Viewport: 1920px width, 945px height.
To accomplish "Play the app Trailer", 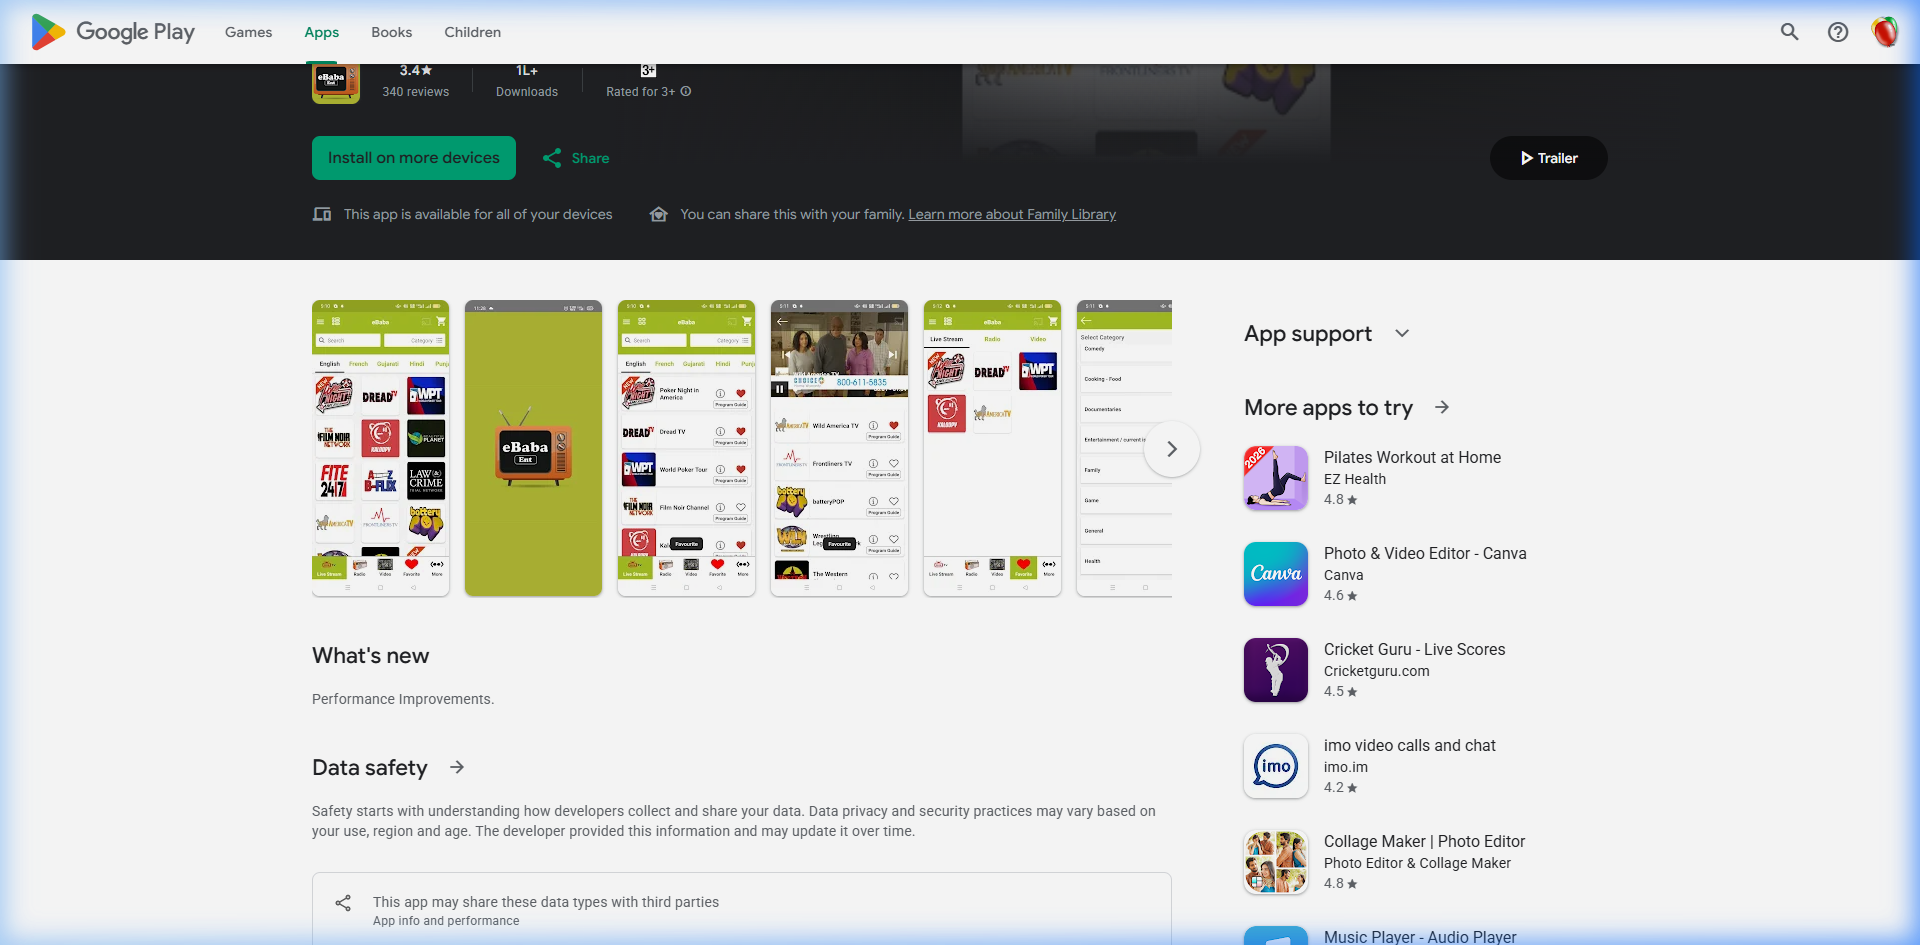I will pyautogui.click(x=1548, y=158).
